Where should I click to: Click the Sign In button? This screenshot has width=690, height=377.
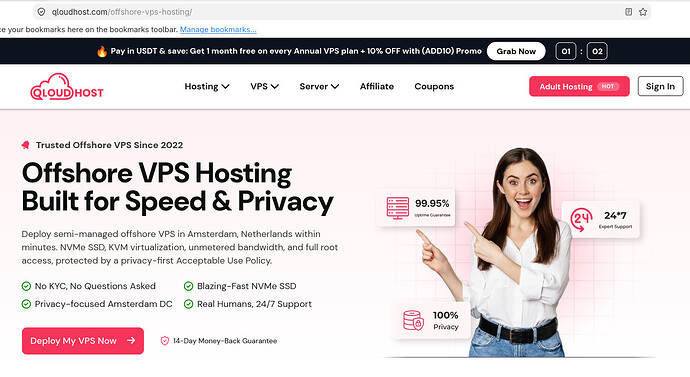tap(661, 86)
